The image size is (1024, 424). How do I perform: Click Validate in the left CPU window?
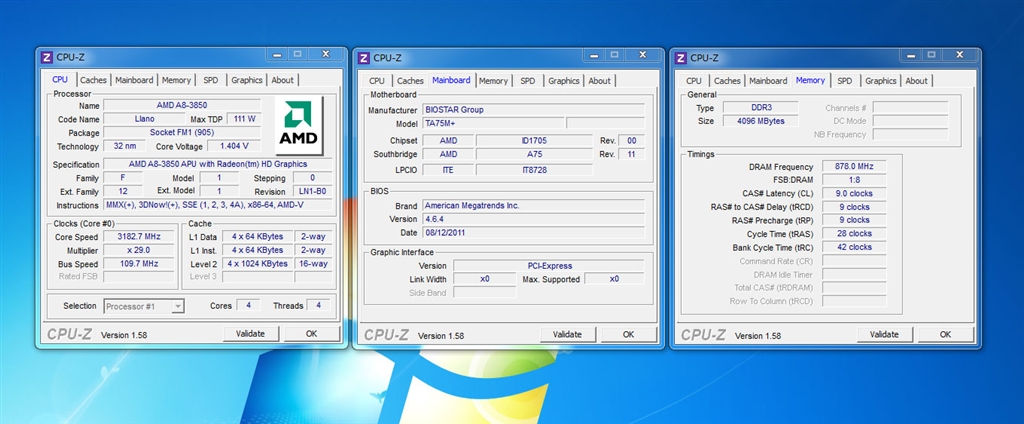[x=251, y=334]
